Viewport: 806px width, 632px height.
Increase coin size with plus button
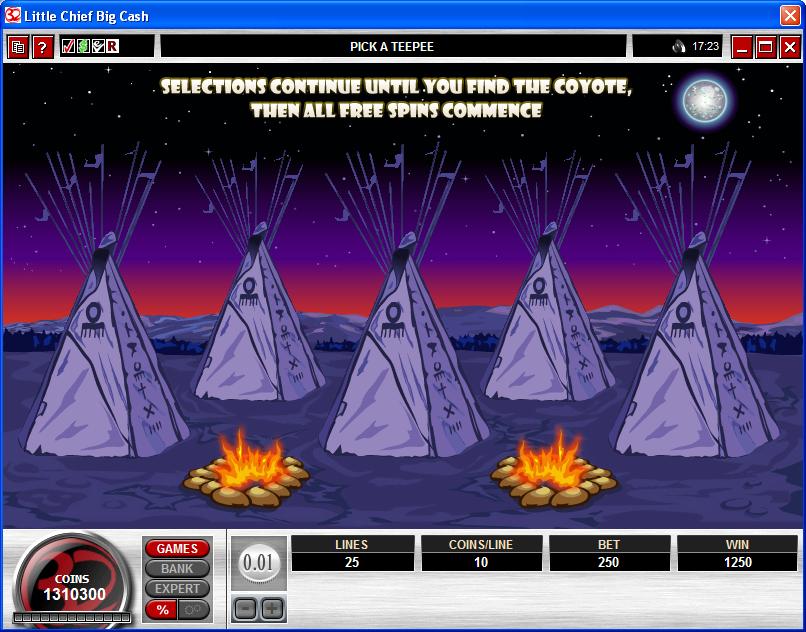pos(272,608)
